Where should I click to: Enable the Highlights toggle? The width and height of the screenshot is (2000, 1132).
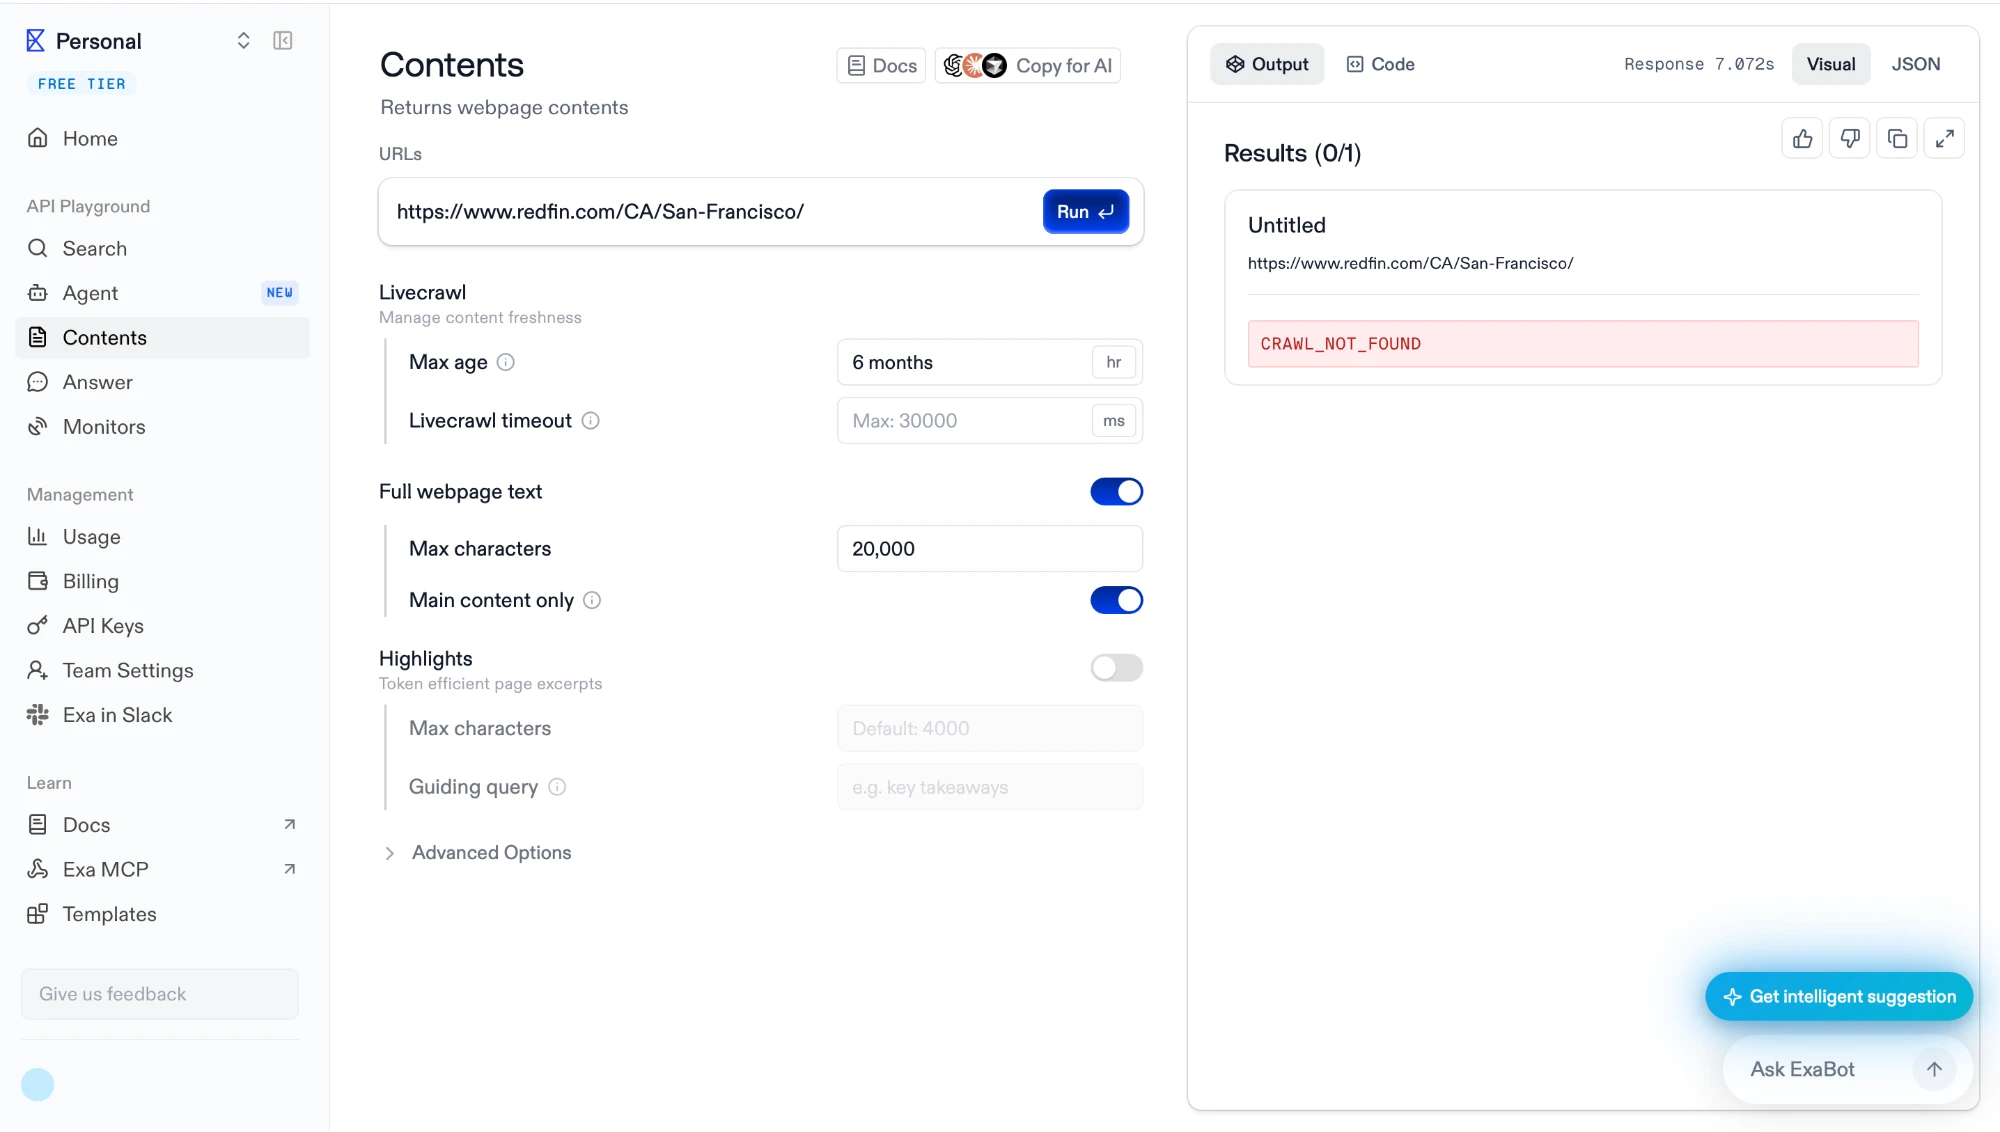(1116, 668)
